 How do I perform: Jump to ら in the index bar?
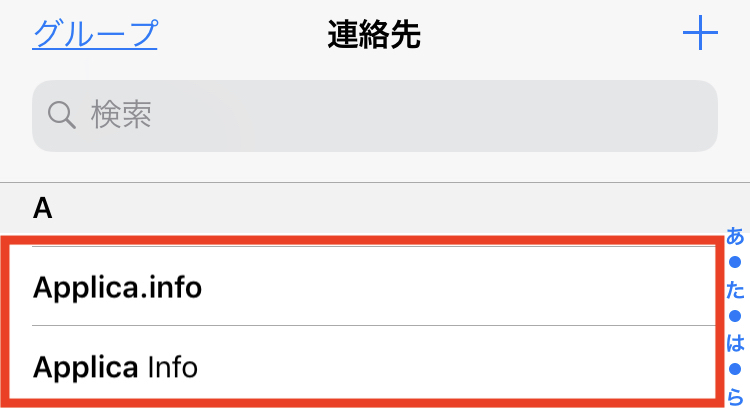point(735,397)
